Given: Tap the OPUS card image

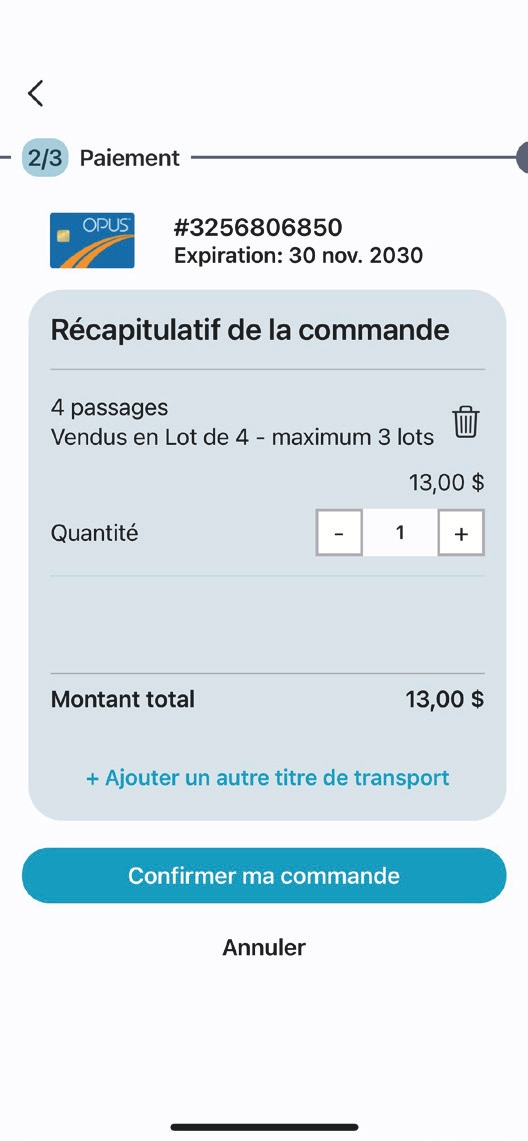Looking at the screenshot, I should click(x=92, y=240).
